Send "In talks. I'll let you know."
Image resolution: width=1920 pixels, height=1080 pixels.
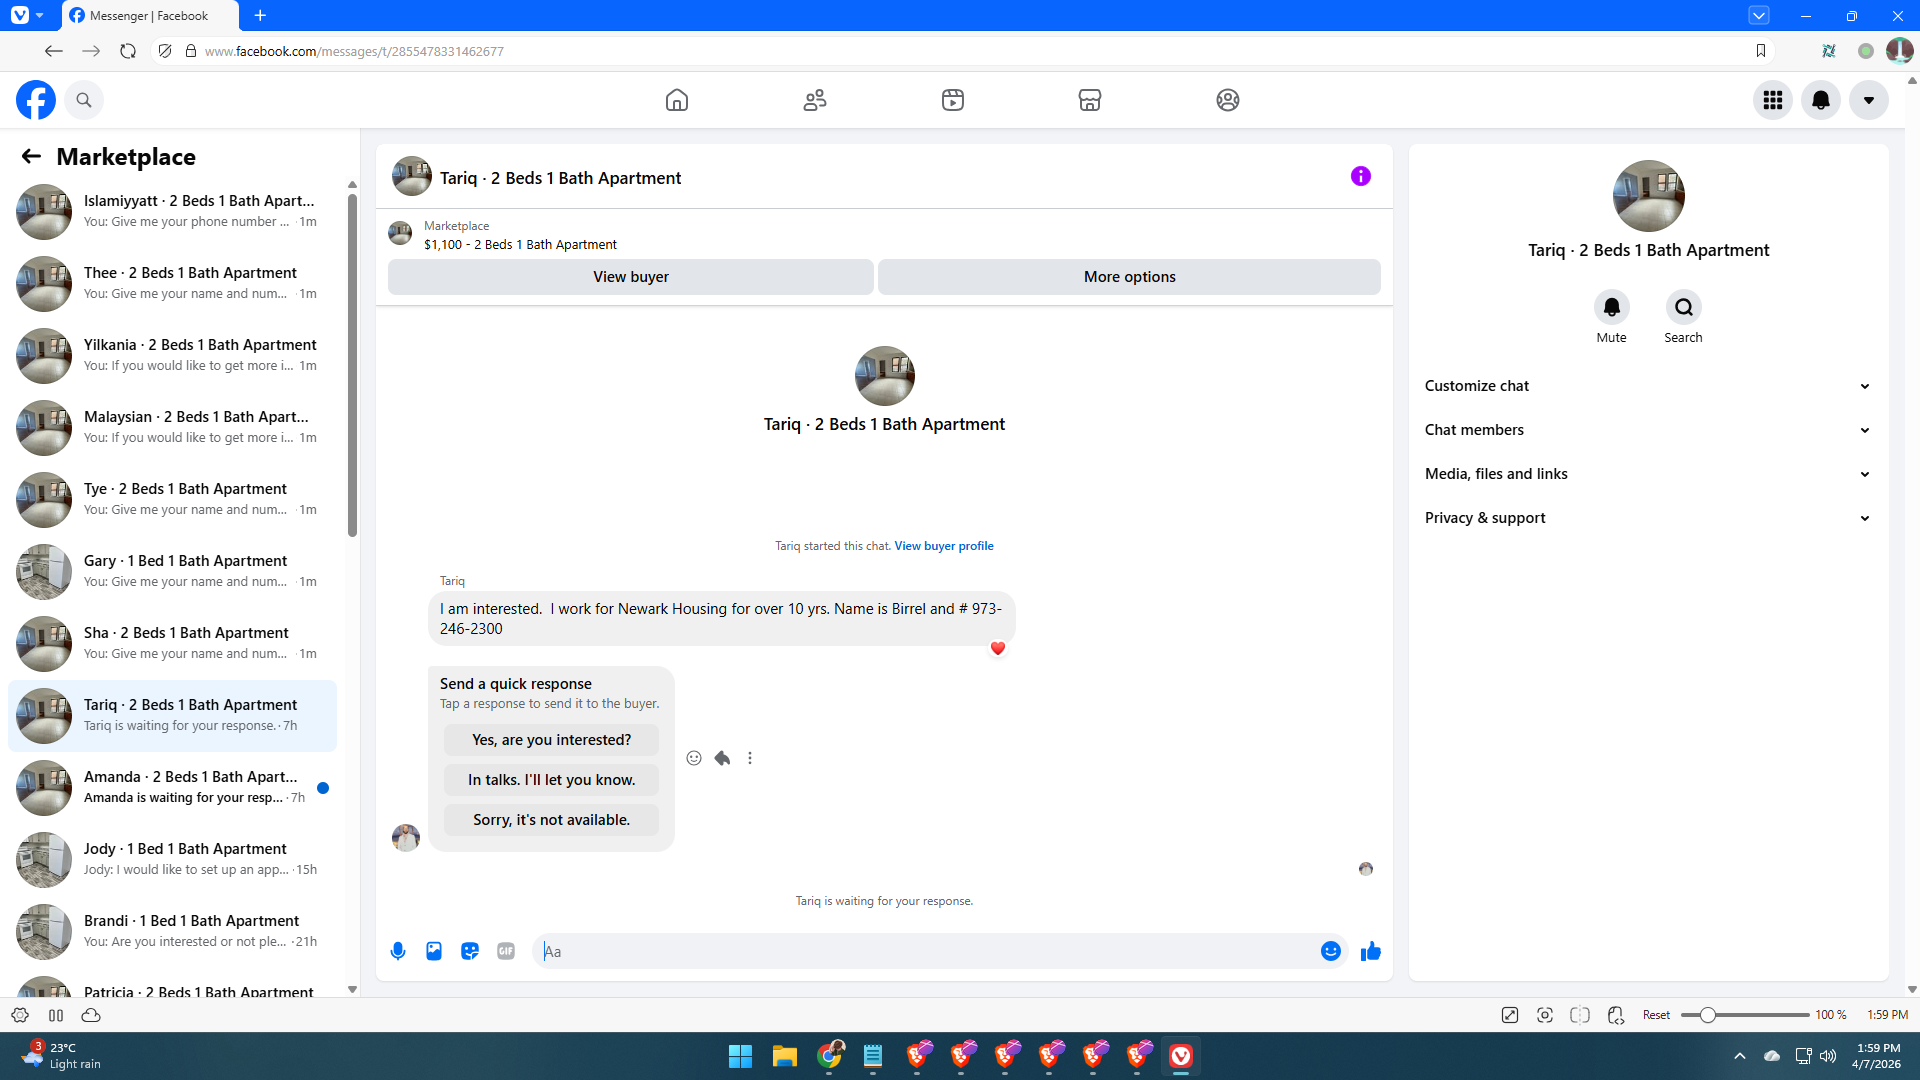point(552,780)
